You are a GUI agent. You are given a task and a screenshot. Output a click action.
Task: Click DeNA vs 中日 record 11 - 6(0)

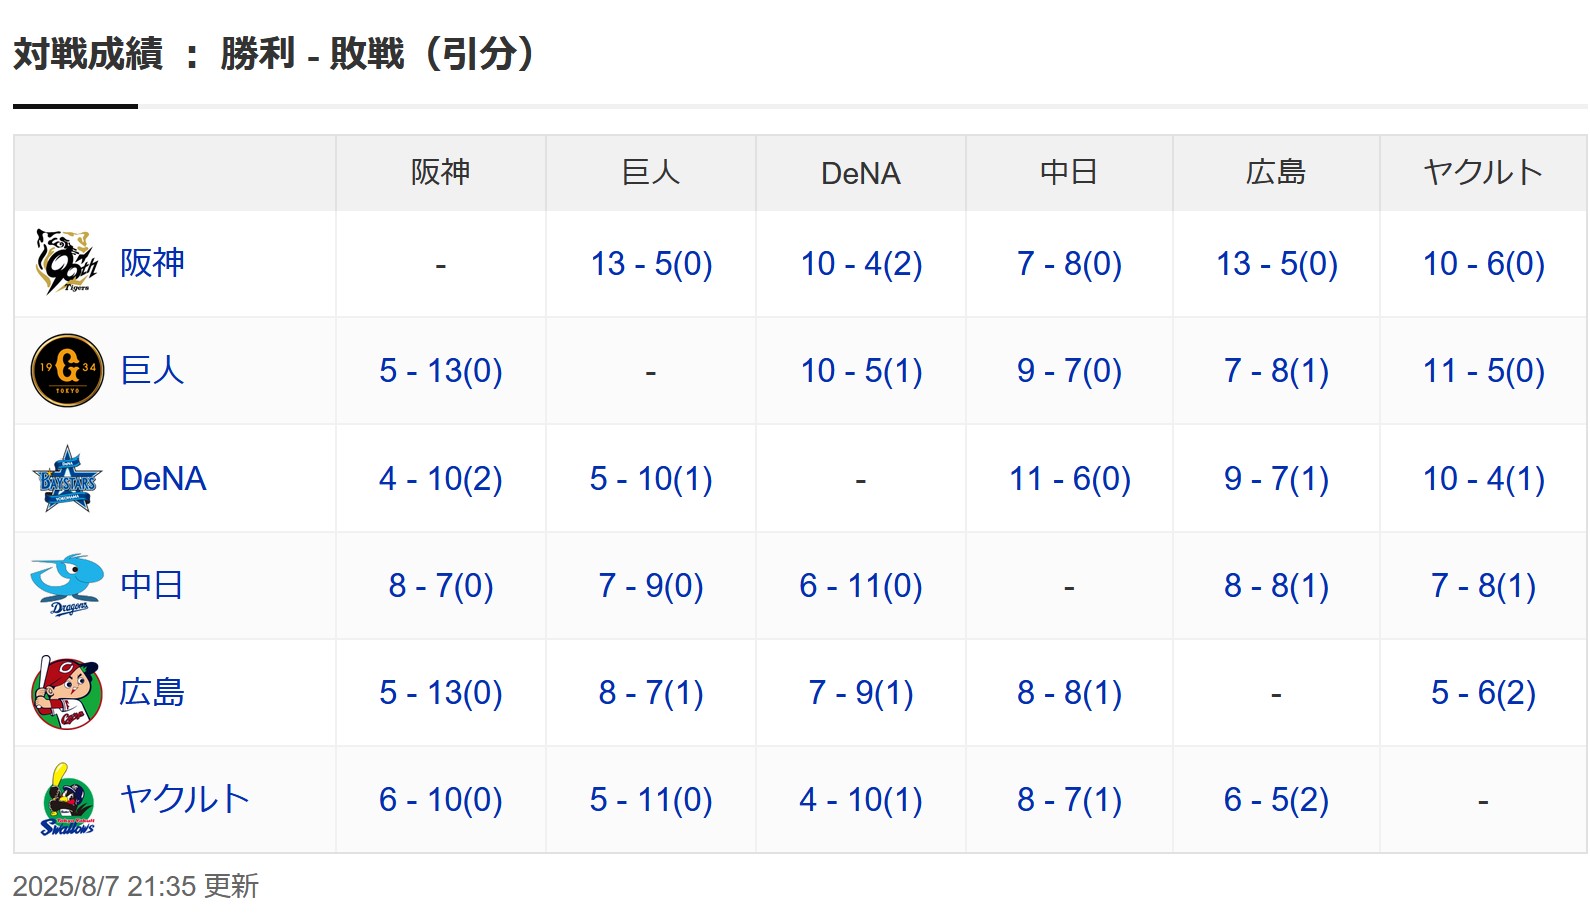[x=1070, y=479]
